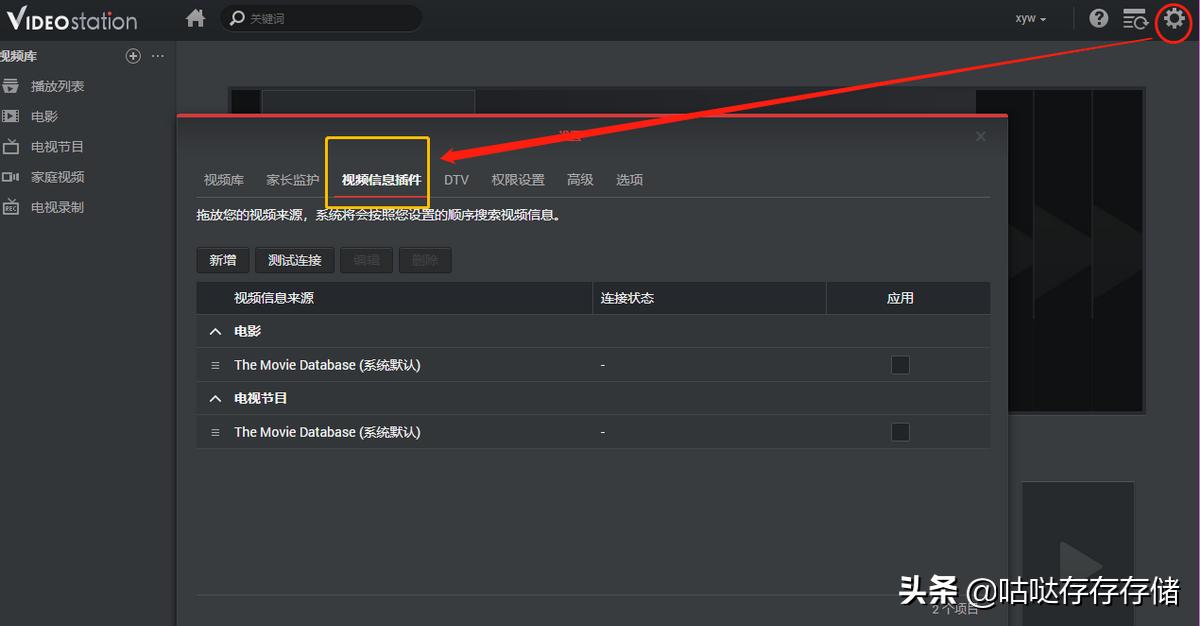Select the 播放列表 sidebar icon
Screen dimensions: 1200x626
point(12,86)
